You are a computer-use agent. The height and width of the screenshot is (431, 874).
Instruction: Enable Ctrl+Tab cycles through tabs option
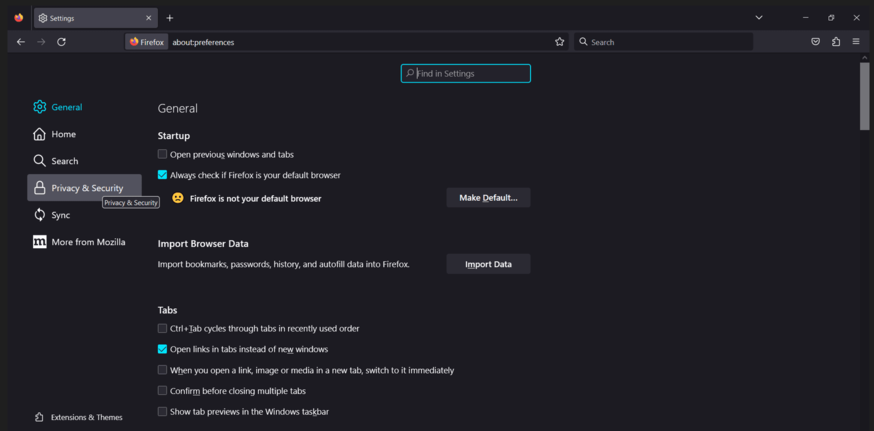[x=162, y=328]
